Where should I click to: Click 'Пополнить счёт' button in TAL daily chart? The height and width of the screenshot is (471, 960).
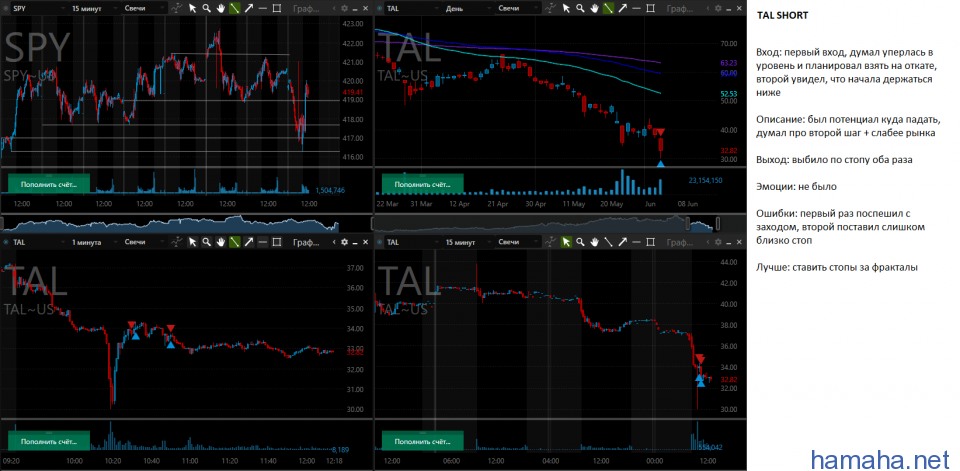[x=422, y=183]
